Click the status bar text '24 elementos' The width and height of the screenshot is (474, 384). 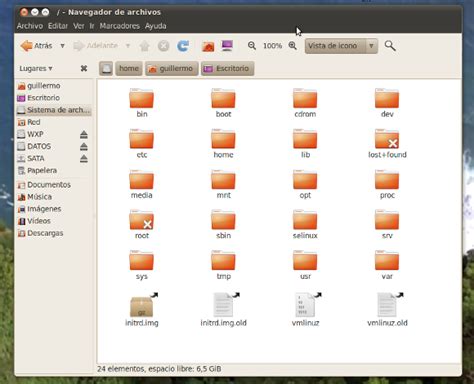(121, 369)
